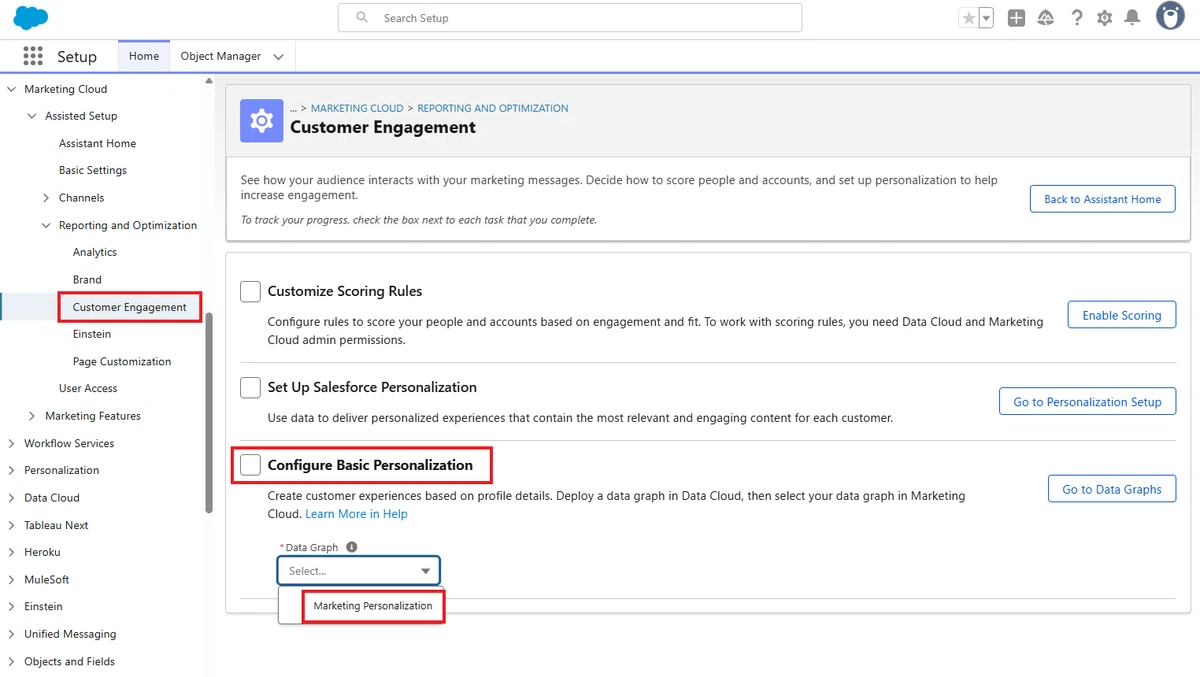Viewport: 1200px width, 677px height.
Task: Open Analytics in the sidebar
Action: 95,252
